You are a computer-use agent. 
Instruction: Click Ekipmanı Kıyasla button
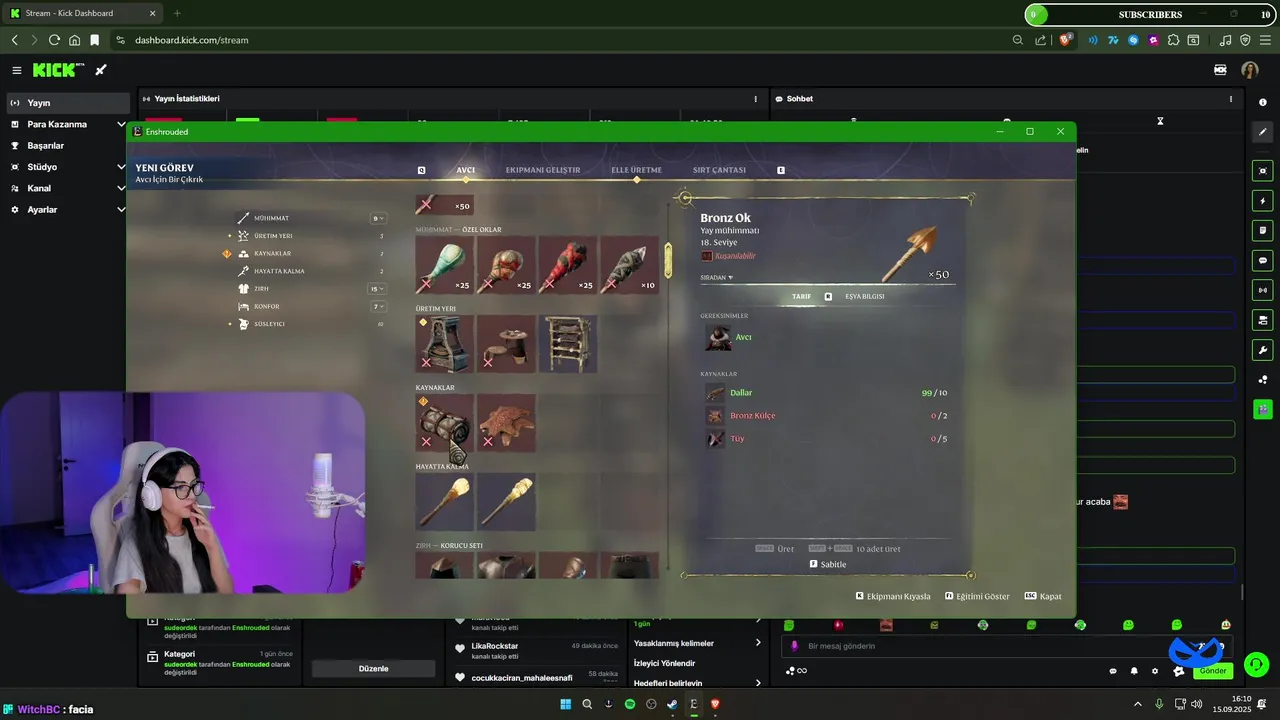(x=893, y=596)
